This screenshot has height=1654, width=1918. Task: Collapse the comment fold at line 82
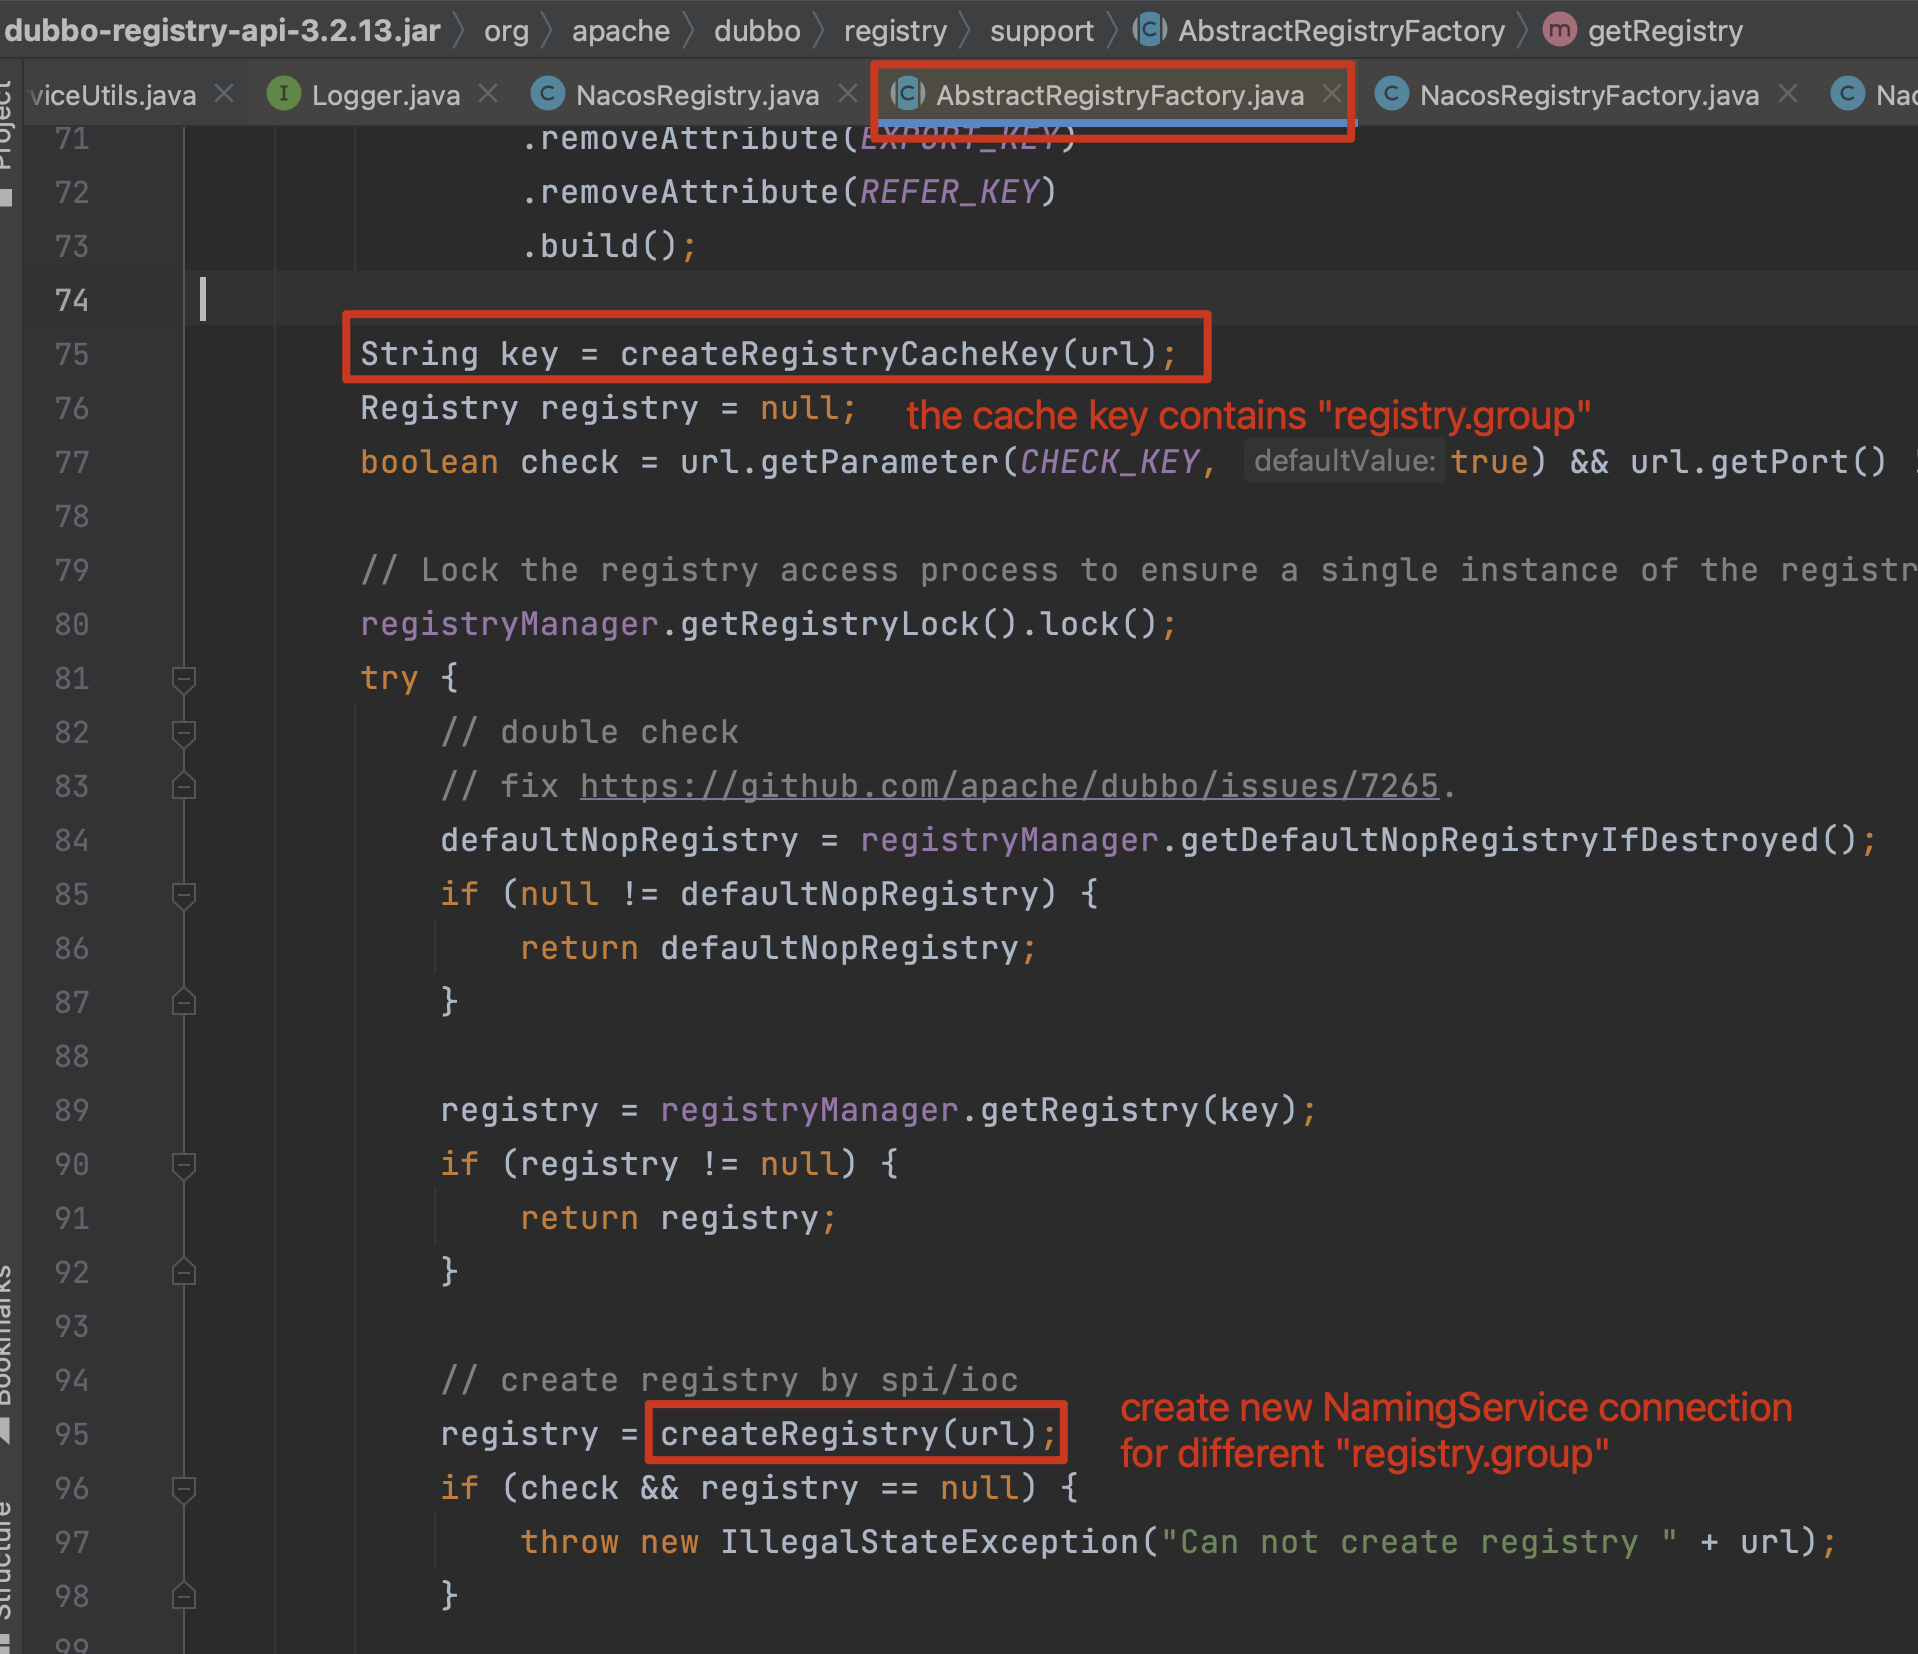(184, 734)
